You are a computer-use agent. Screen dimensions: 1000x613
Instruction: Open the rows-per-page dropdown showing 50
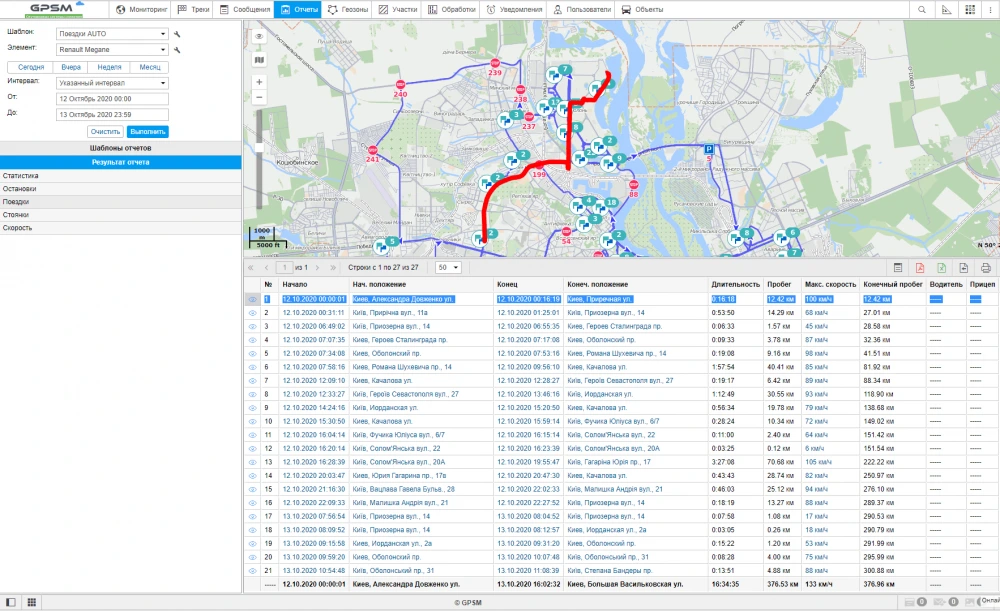point(448,268)
